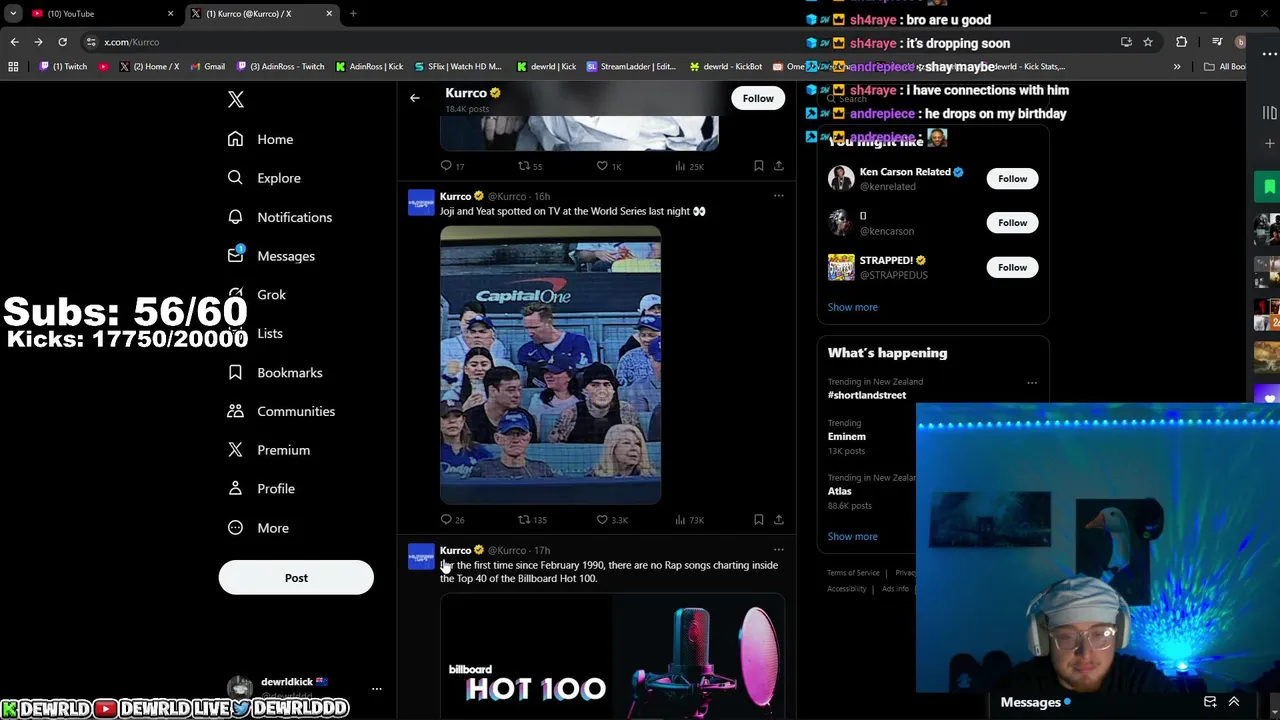Bookmark the Joji and Yeat post
The image size is (1280, 720).
click(x=758, y=520)
